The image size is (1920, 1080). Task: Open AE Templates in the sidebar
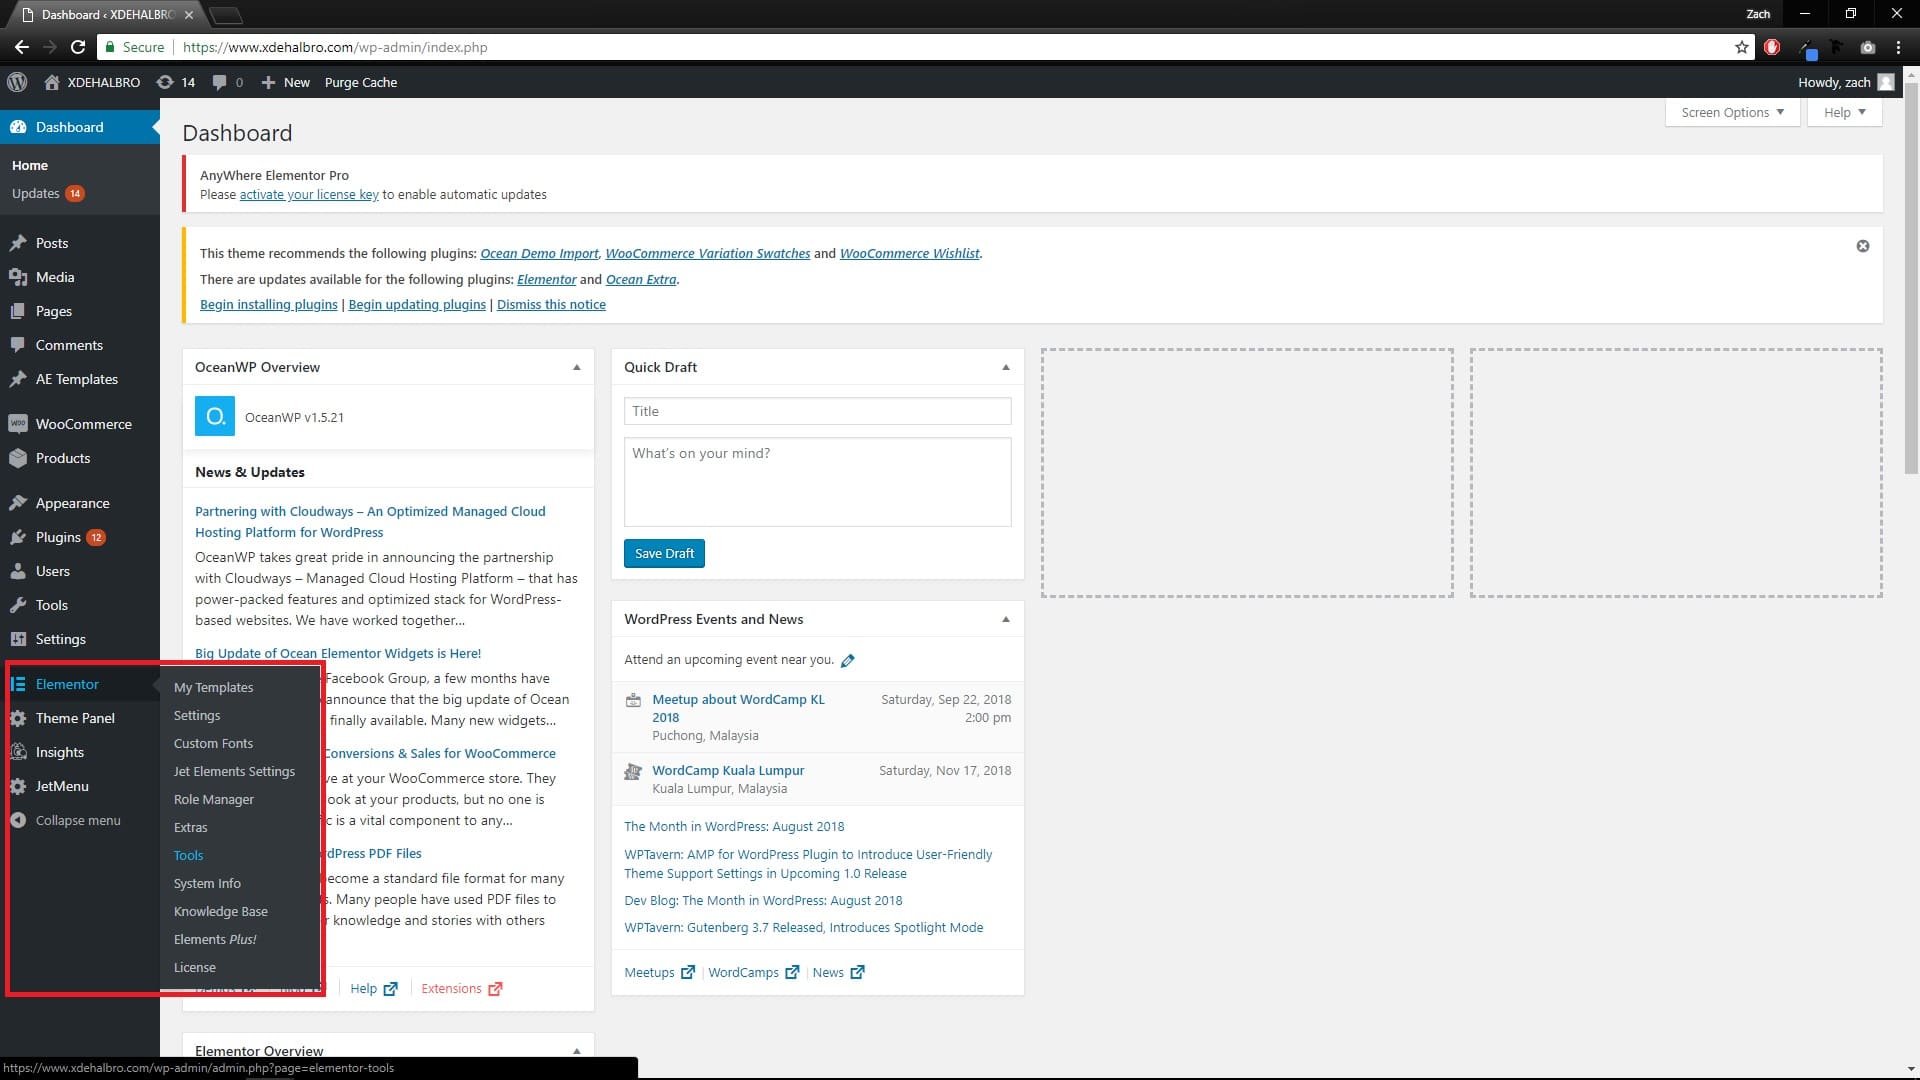[76, 379]
